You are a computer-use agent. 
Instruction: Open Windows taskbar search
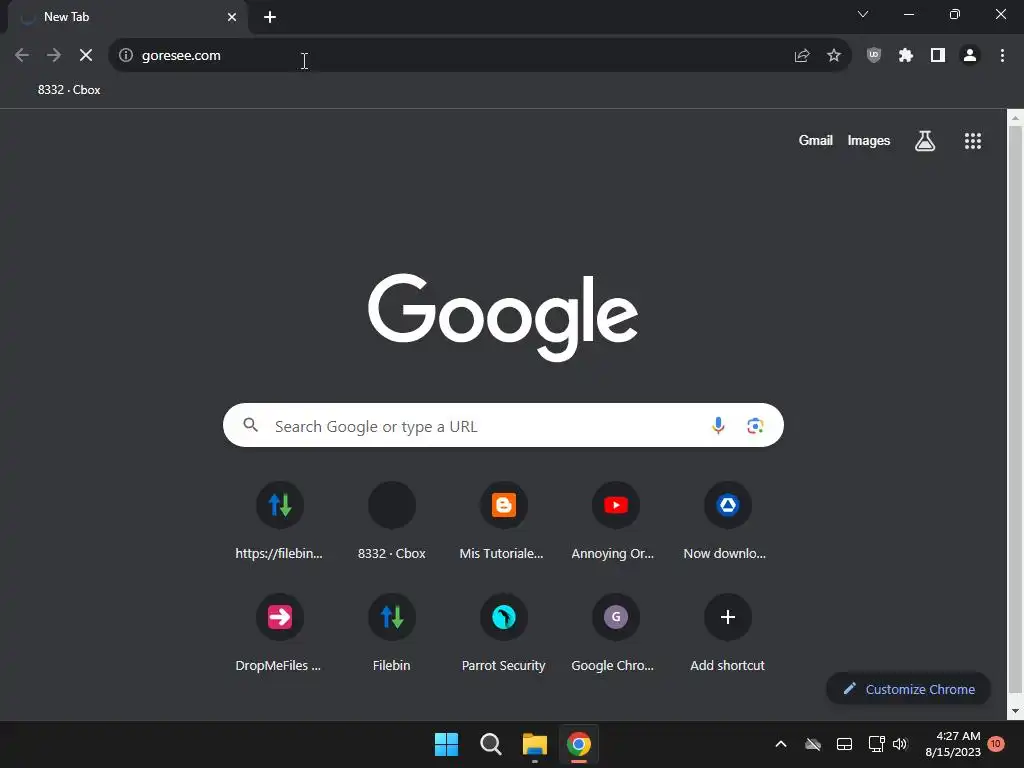[x=490, y=744]
